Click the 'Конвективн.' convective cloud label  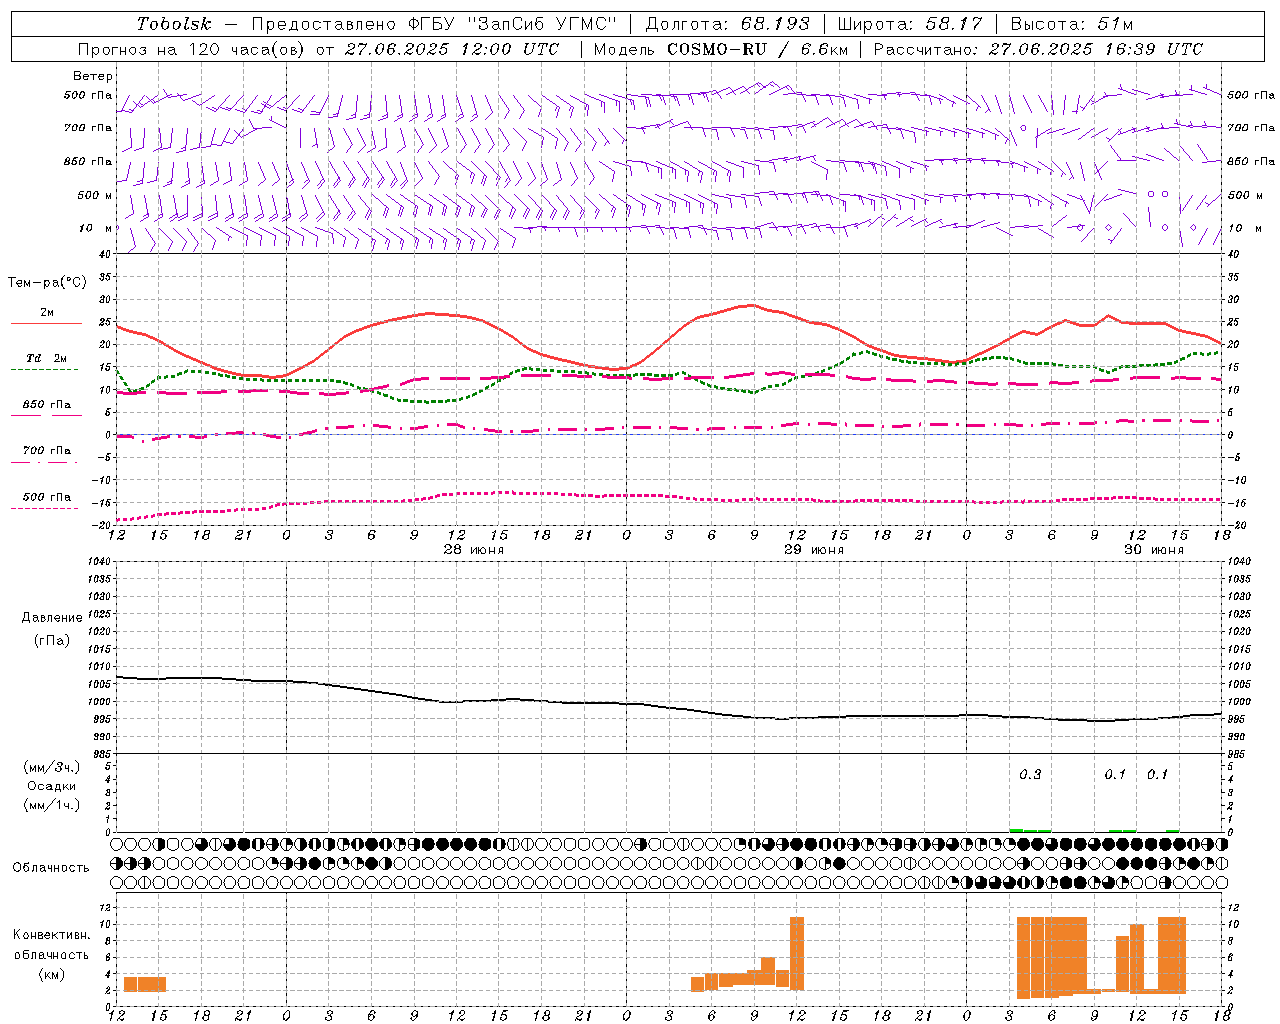point(52,935)
